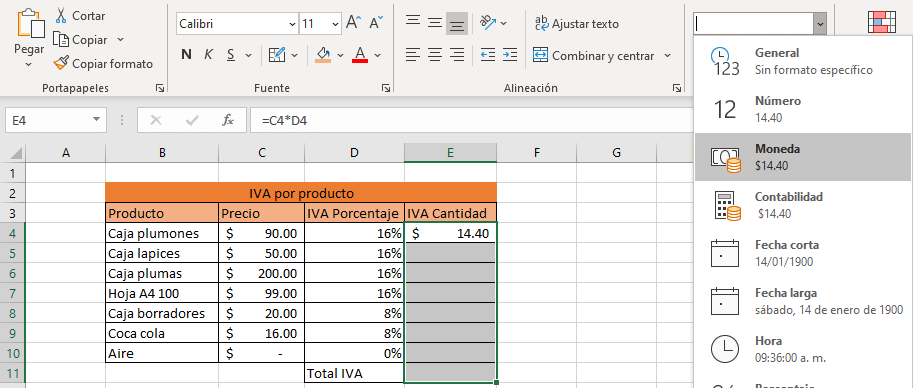Apply red font color A
913x388 pixels.
(x=360, y=55)
